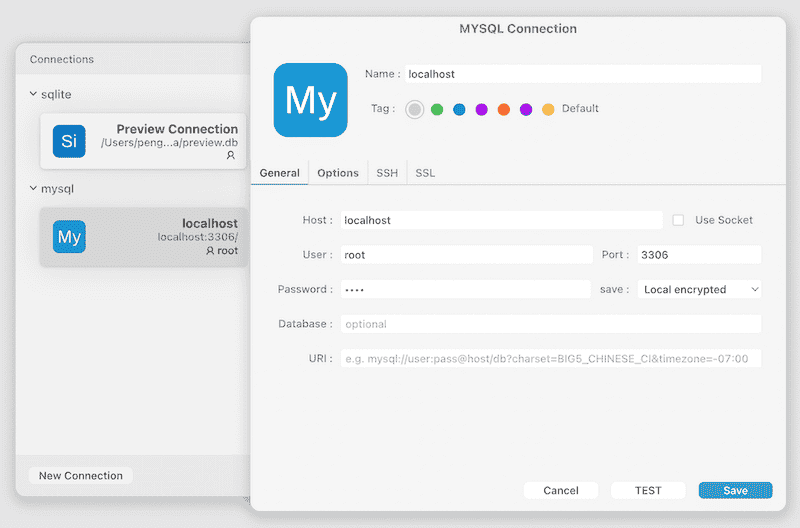Click the Connections panel header text

pyautogui.click(x=62, y=59)
